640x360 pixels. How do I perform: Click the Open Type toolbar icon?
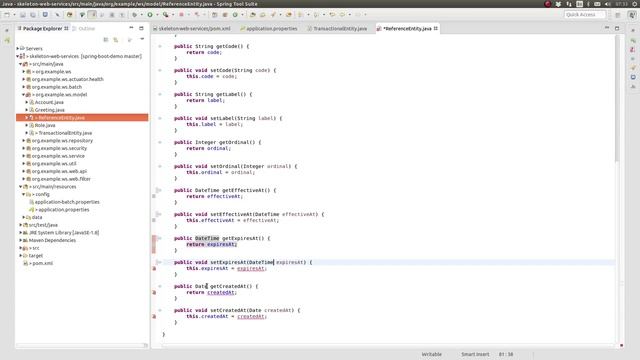253,15
